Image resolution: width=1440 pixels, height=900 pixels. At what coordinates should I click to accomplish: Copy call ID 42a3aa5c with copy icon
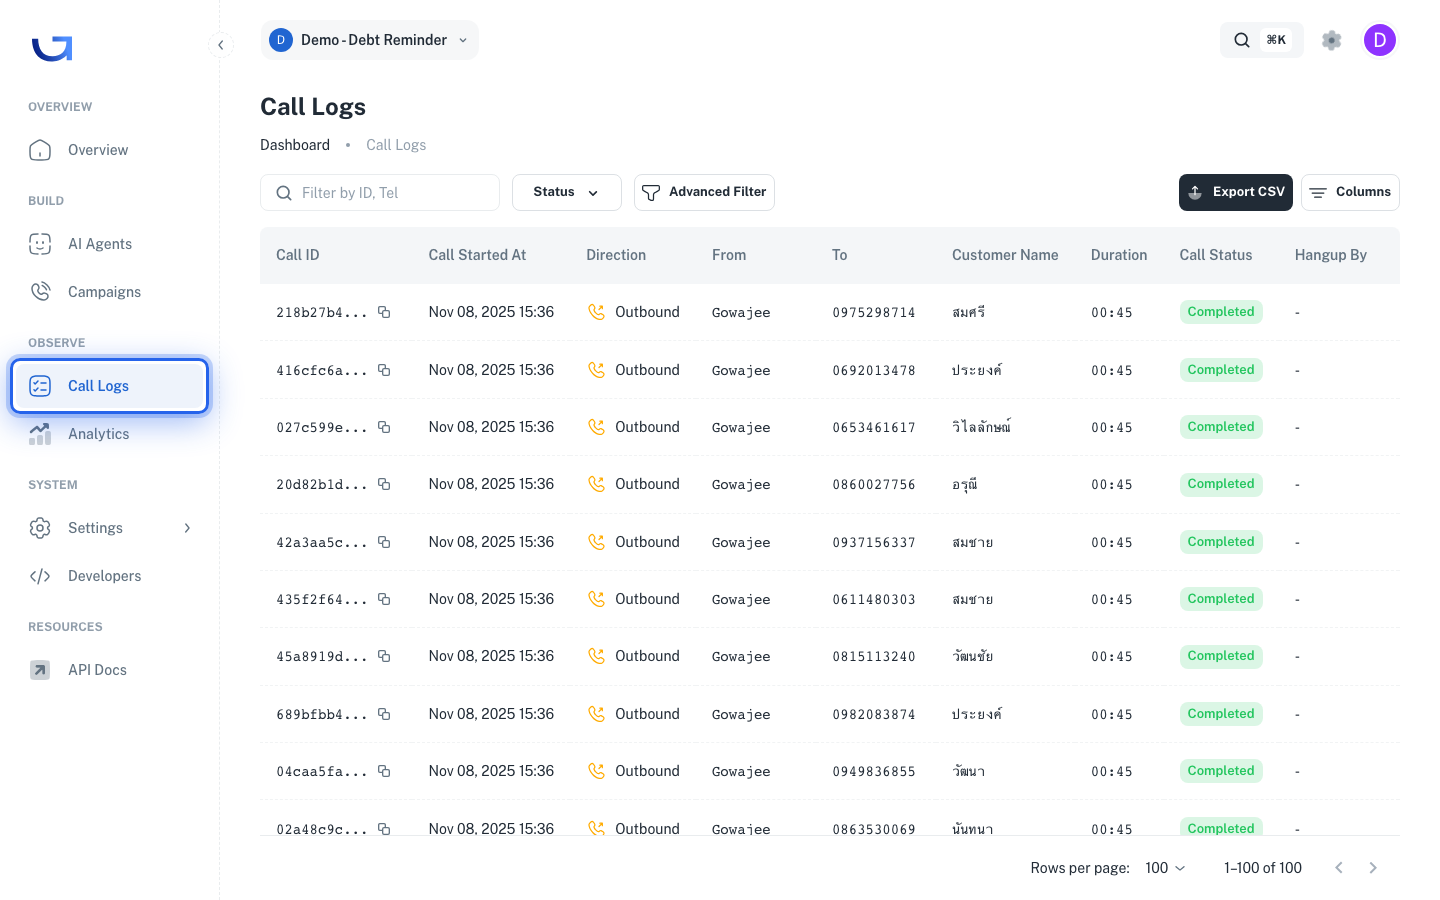384,542
